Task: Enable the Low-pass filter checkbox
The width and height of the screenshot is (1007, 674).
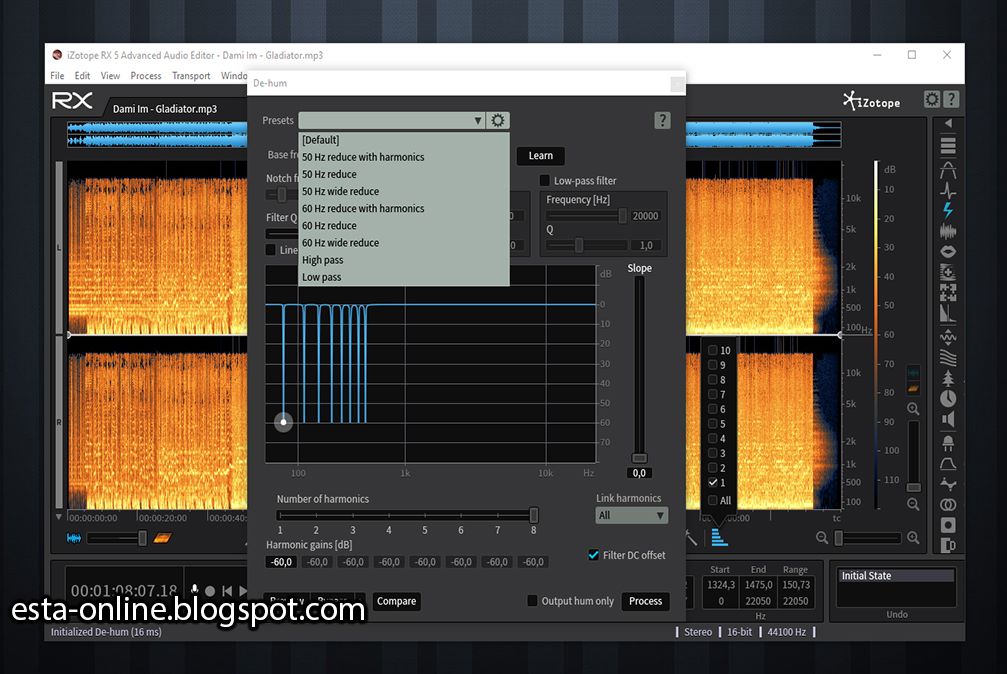Action: point(545,181)
